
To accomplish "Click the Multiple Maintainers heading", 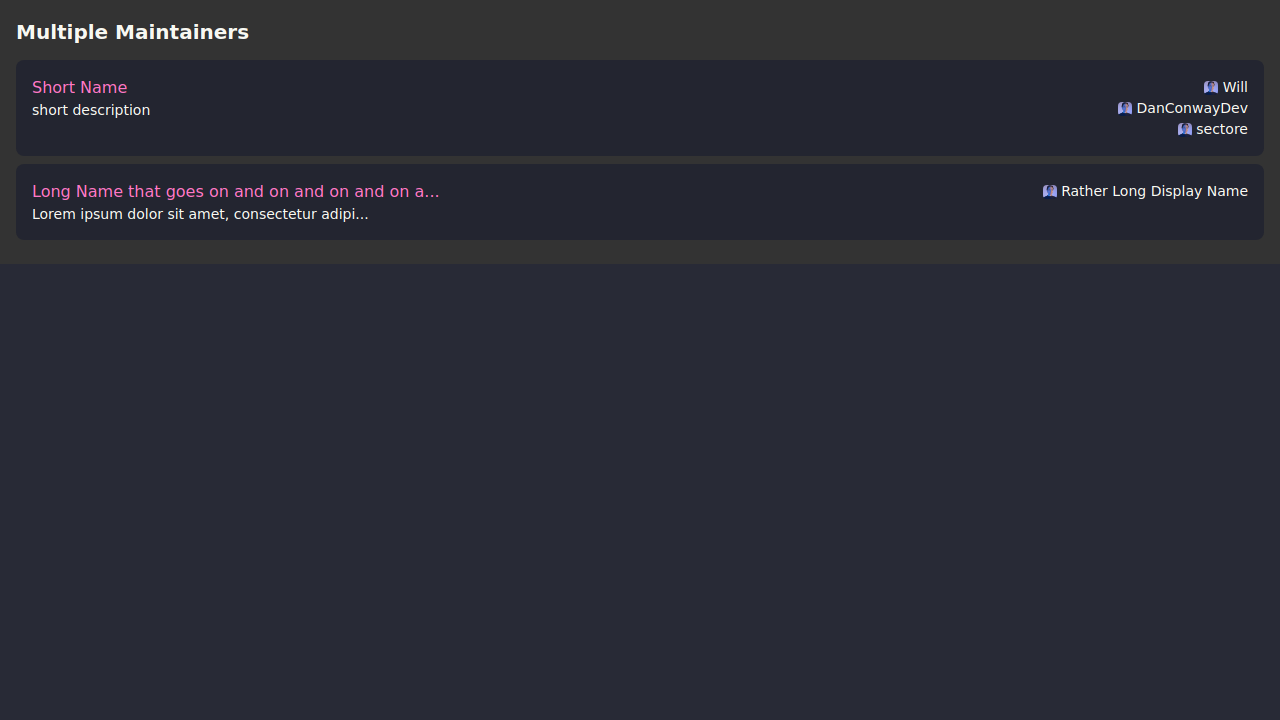I will point(132,32).
